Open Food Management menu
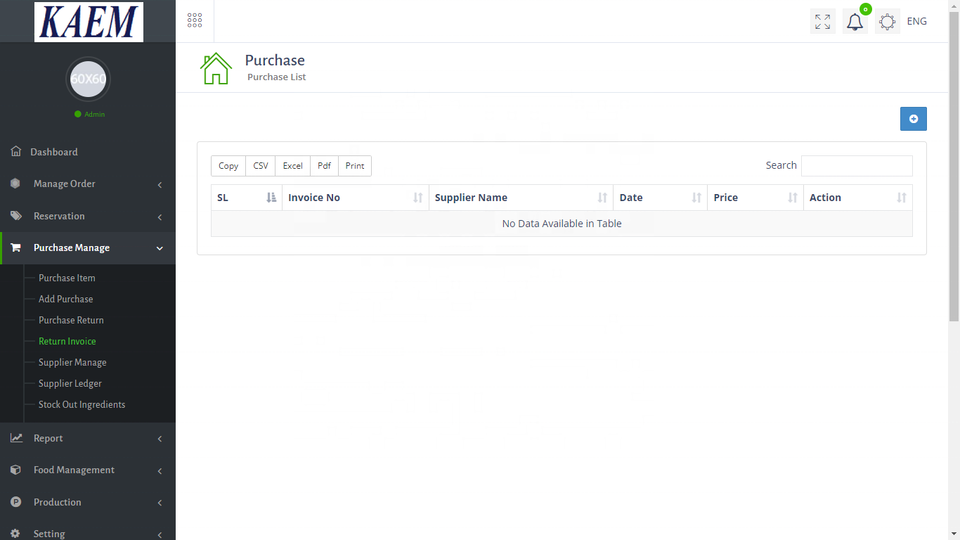This screenshot has width=960, height=540. [73, 470]
